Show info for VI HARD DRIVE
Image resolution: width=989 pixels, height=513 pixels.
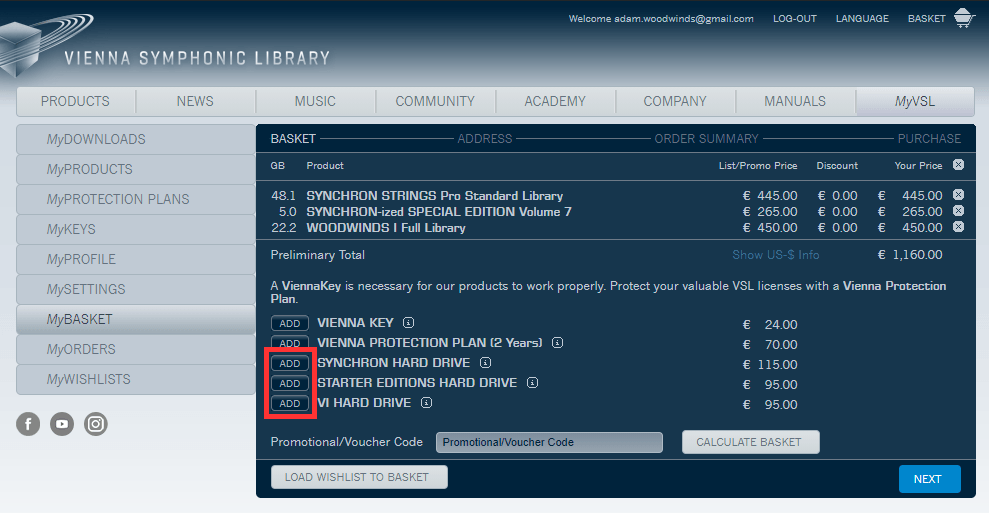click(426, 403)
